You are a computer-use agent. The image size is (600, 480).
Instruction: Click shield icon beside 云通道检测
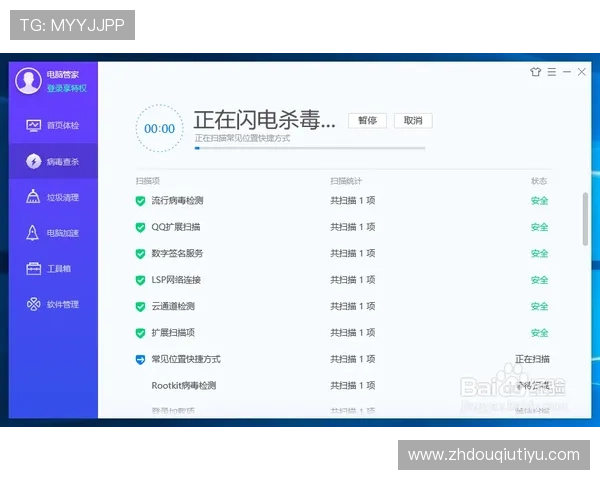tap(140, 307)
